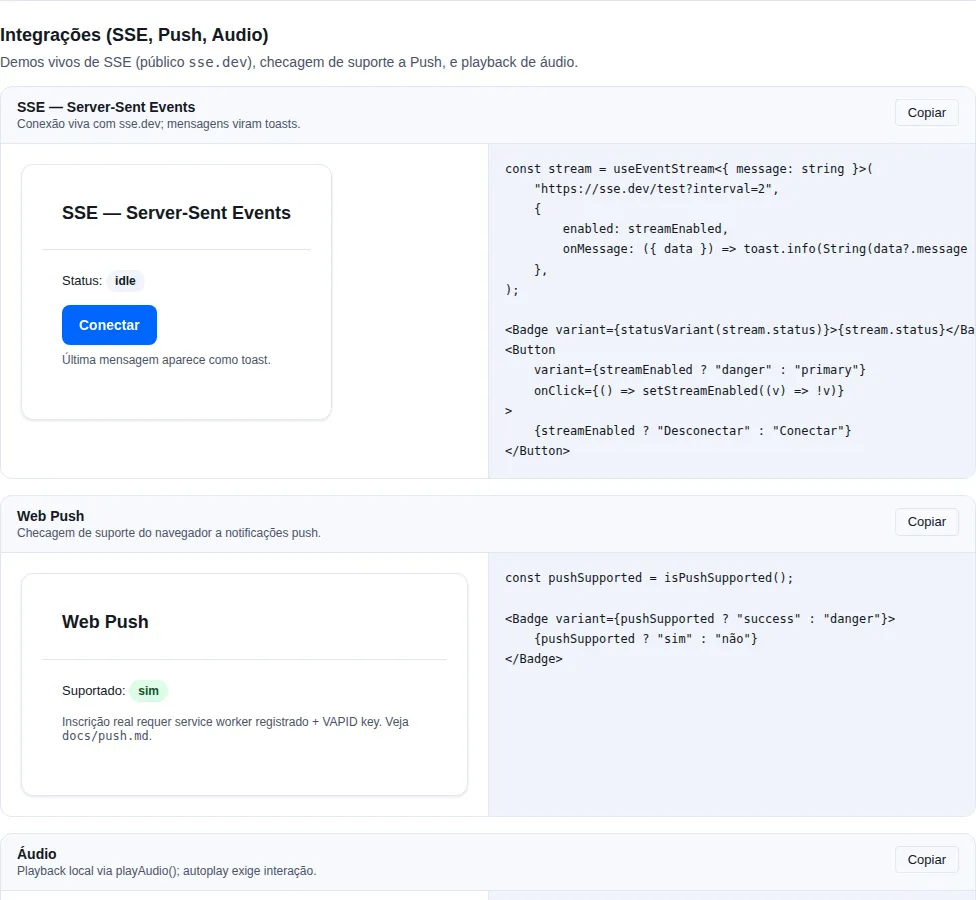Click the sse.dev URL string in the code
This screenshot has width=976, height=900.
pyautogui.click(x=656, y=189)
